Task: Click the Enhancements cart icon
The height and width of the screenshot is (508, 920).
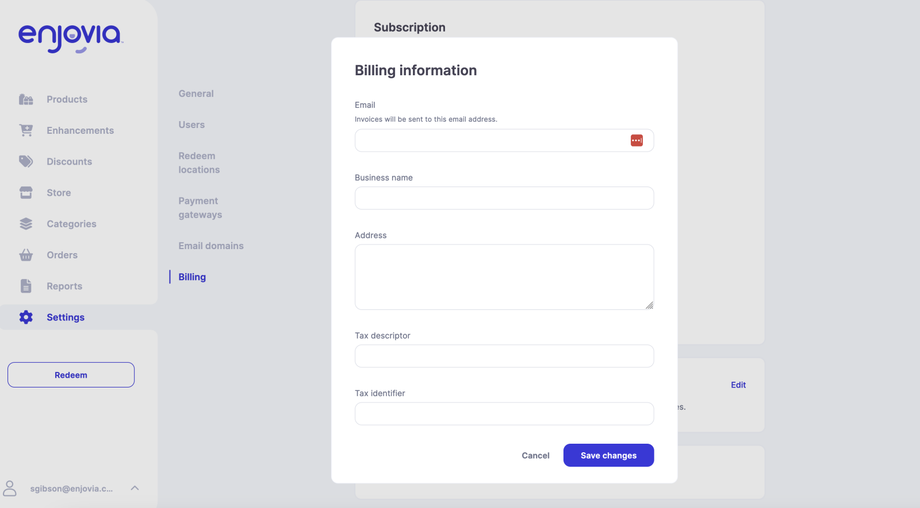Action: (x=26, y=130)
